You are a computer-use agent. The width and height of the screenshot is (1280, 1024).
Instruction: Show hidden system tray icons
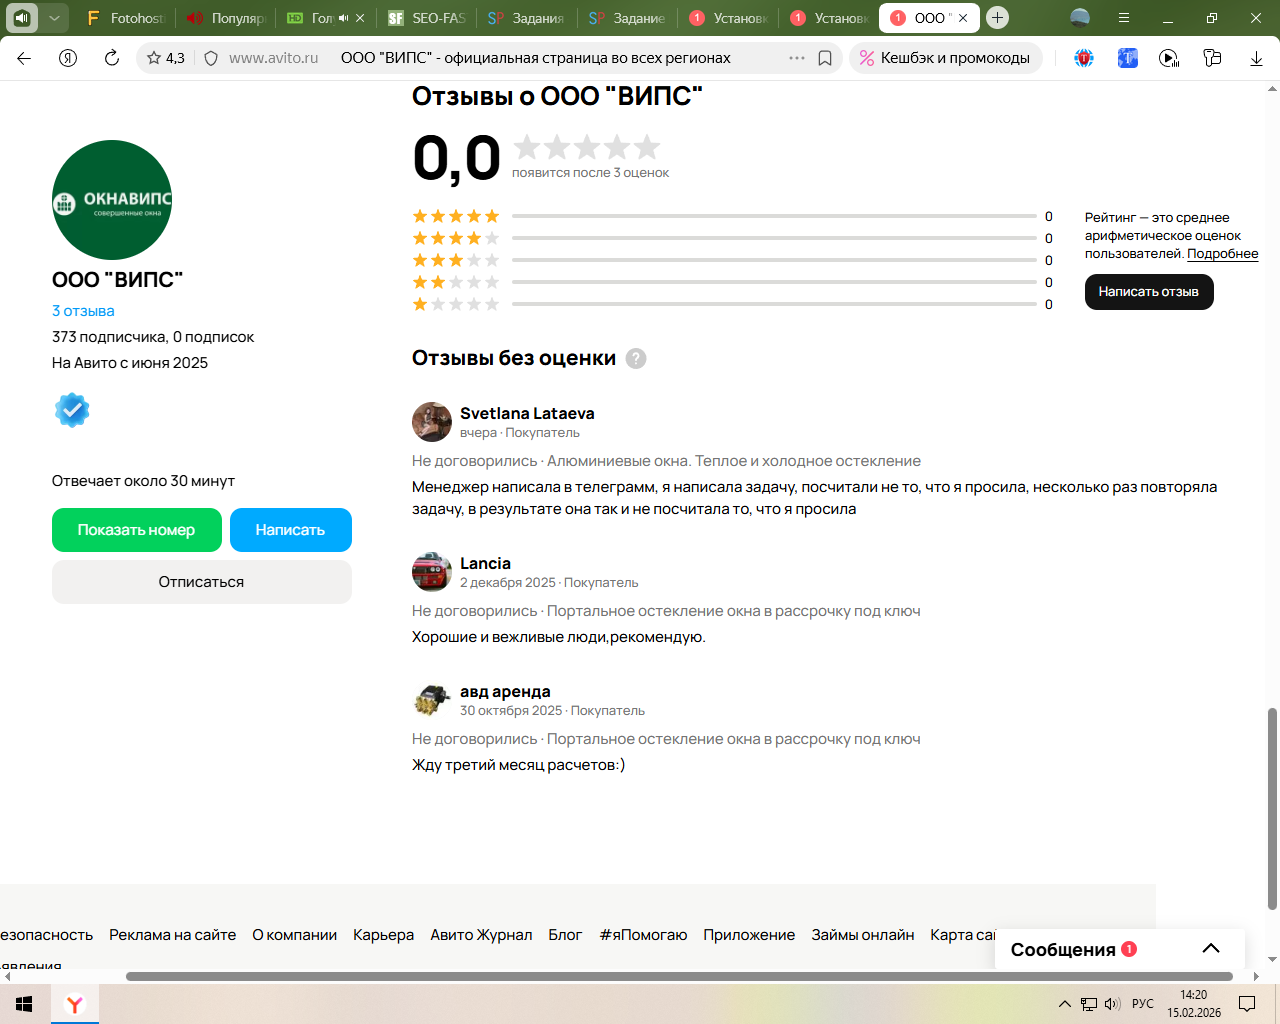[1065, 1004]
